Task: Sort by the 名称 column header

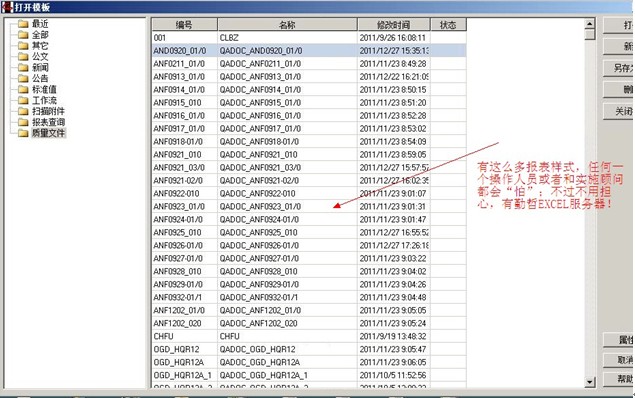Action: click(x=288, y=25)
